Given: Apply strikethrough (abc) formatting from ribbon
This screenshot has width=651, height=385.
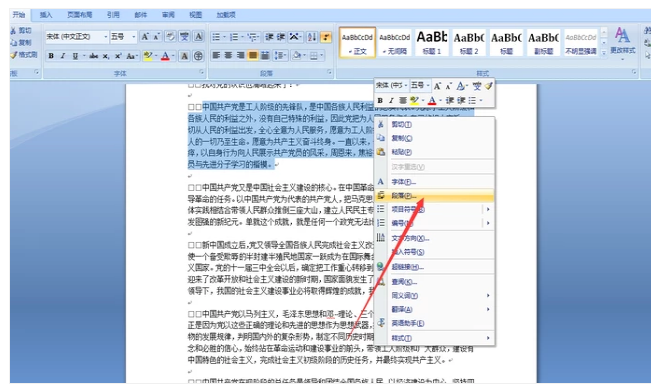Looking at the screenshot, I should (94, 56).
